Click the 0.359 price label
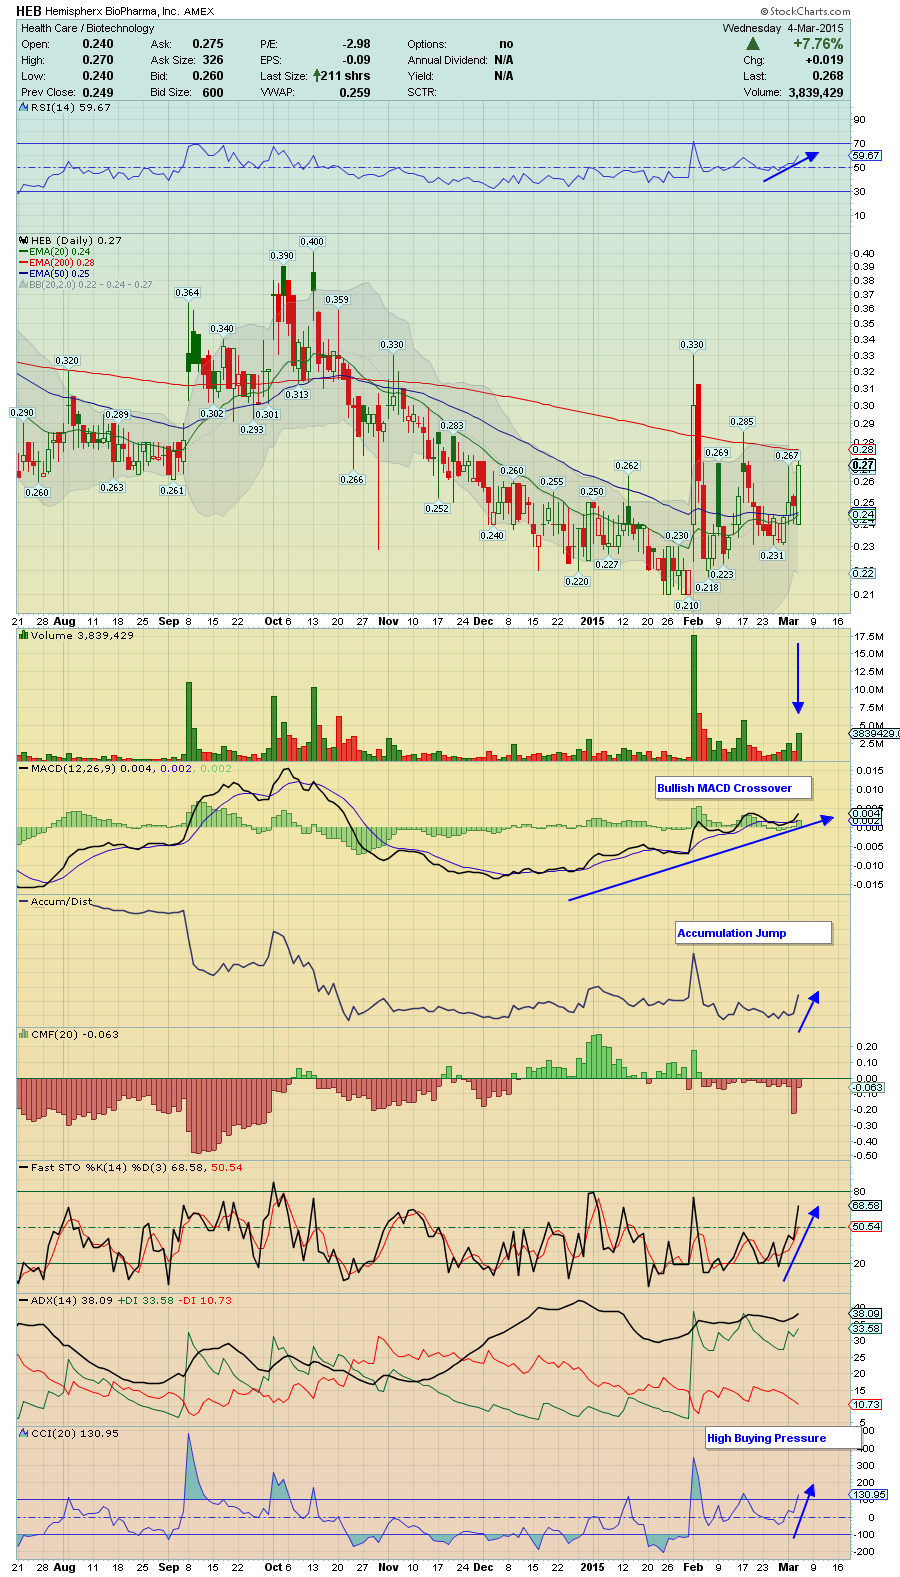The height and width of the screenshot is (1577, 900). click(337, 300)
